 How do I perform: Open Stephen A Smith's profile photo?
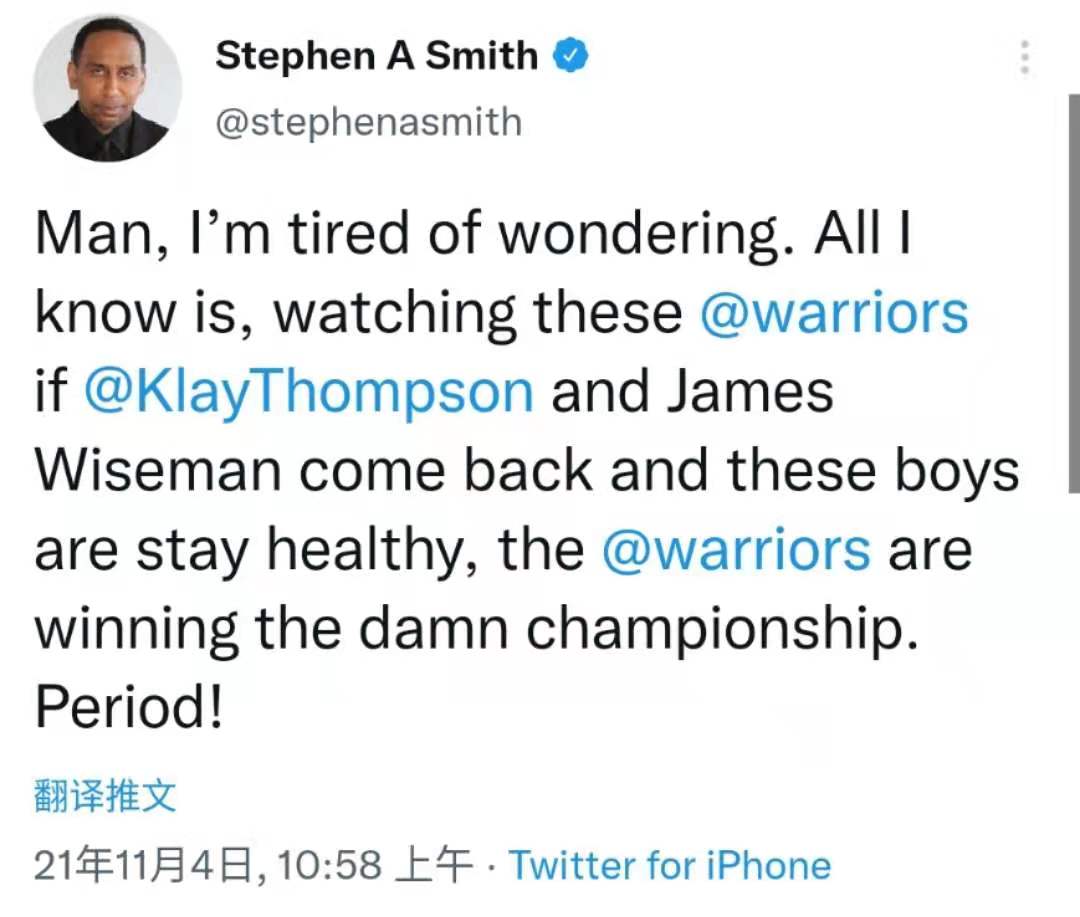107,89
